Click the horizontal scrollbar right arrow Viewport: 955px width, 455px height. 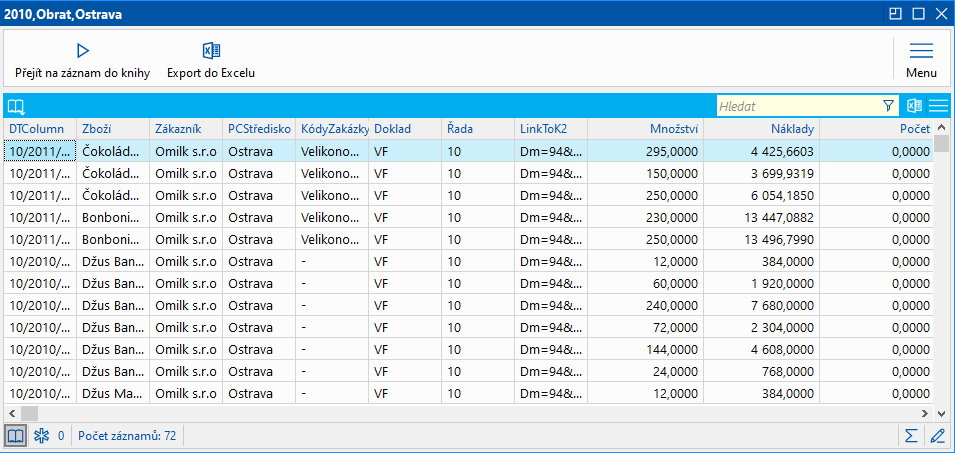(926, 413)
